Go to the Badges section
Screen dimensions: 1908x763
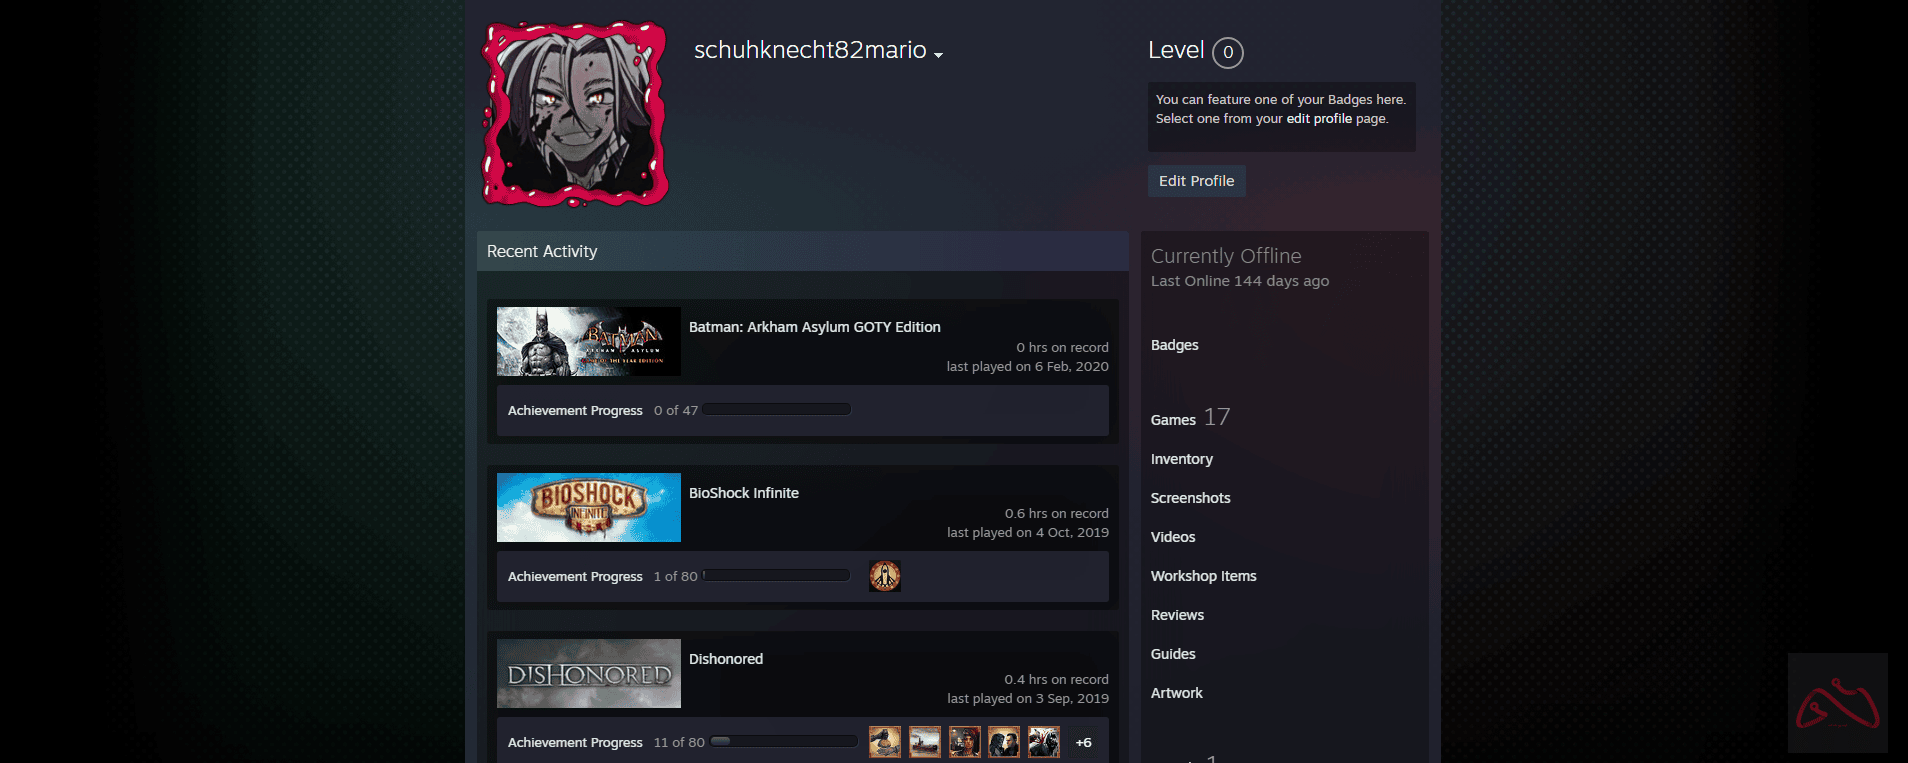[x=1175, y=345]
